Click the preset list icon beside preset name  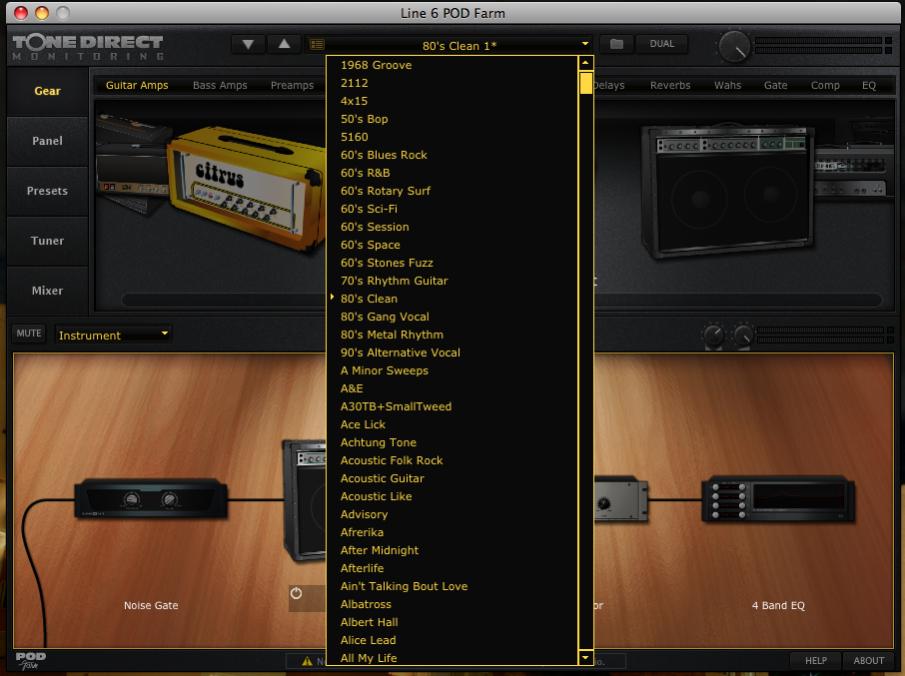coord(317,44)
